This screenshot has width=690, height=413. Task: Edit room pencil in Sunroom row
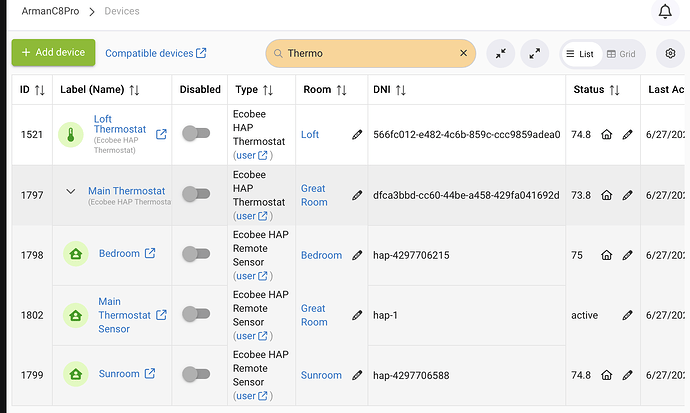357,375
